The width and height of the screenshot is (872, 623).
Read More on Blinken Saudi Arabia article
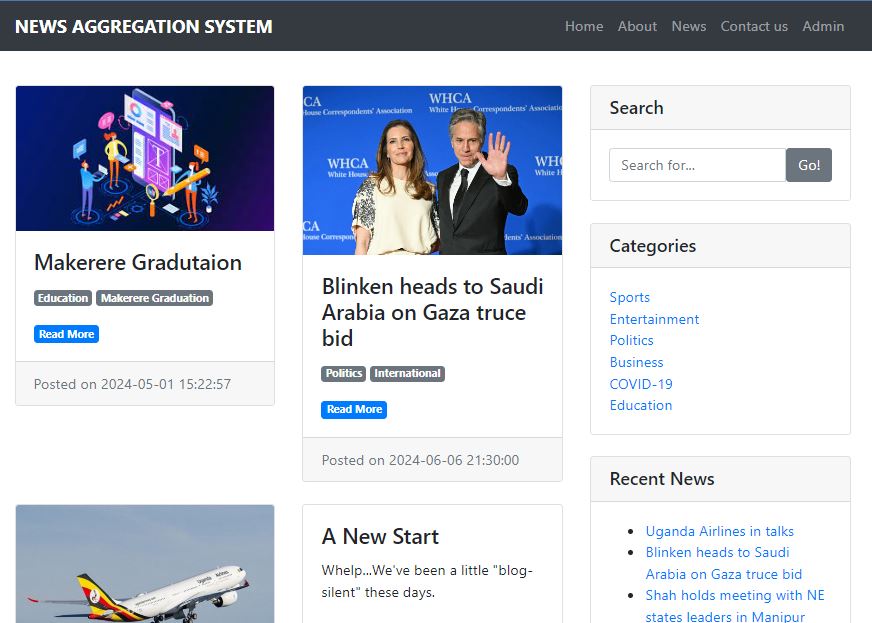(354, 409)
